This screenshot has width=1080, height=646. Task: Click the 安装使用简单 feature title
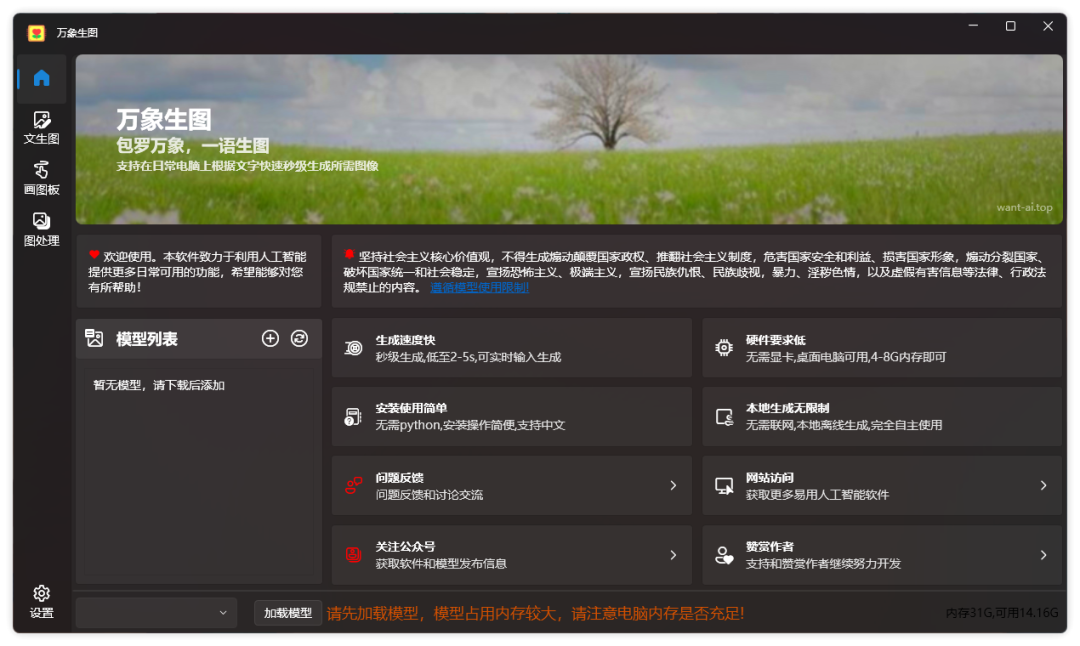pyautogui.click(x=411, y=408)
